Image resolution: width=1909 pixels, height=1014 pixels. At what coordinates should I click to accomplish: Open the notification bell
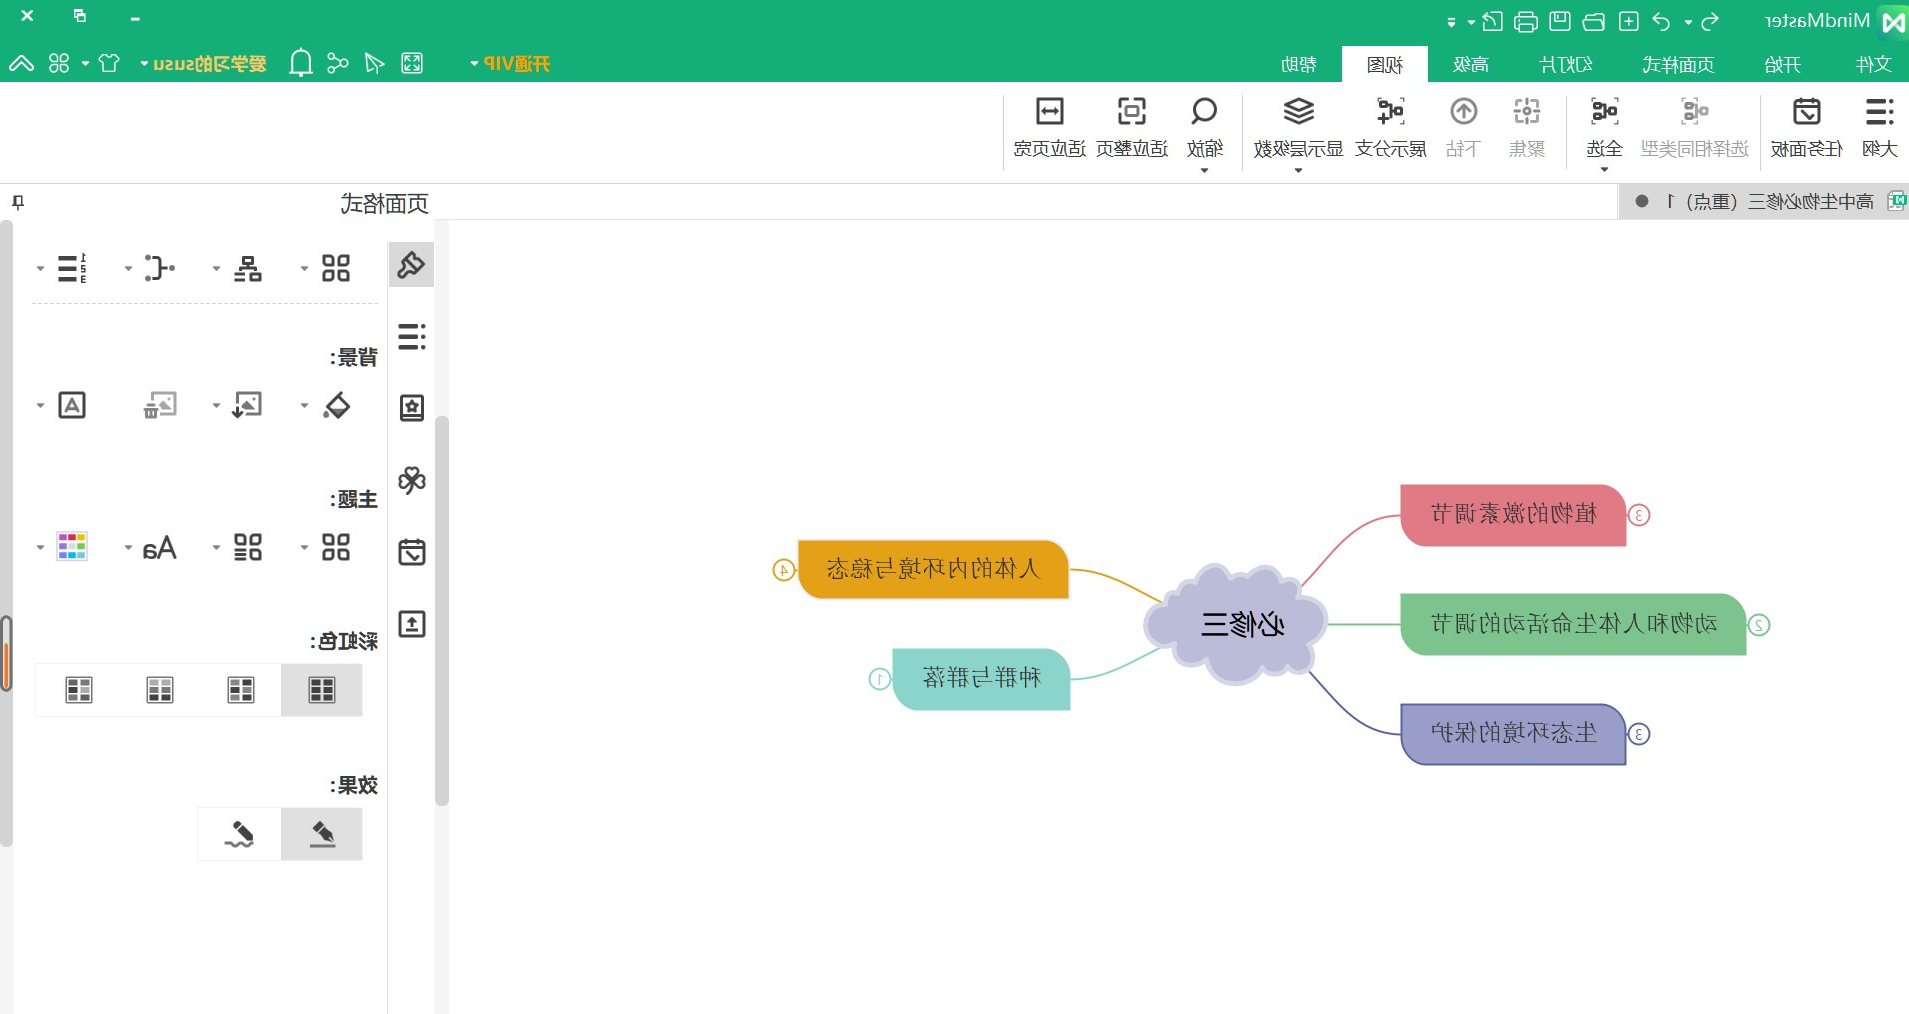point(300,63)
